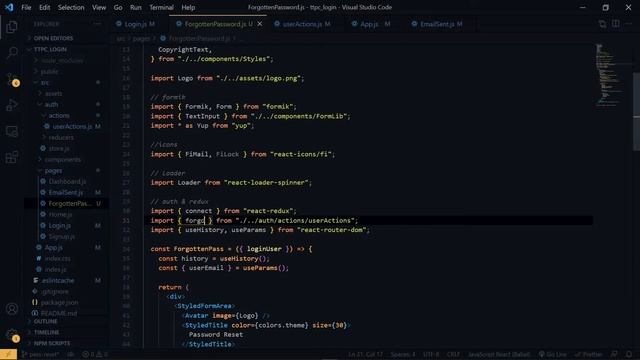Click the feedback icon in status bar
The height and width of the screenshot is (360, 640).
pyautogui.click(x=614, y=354)
